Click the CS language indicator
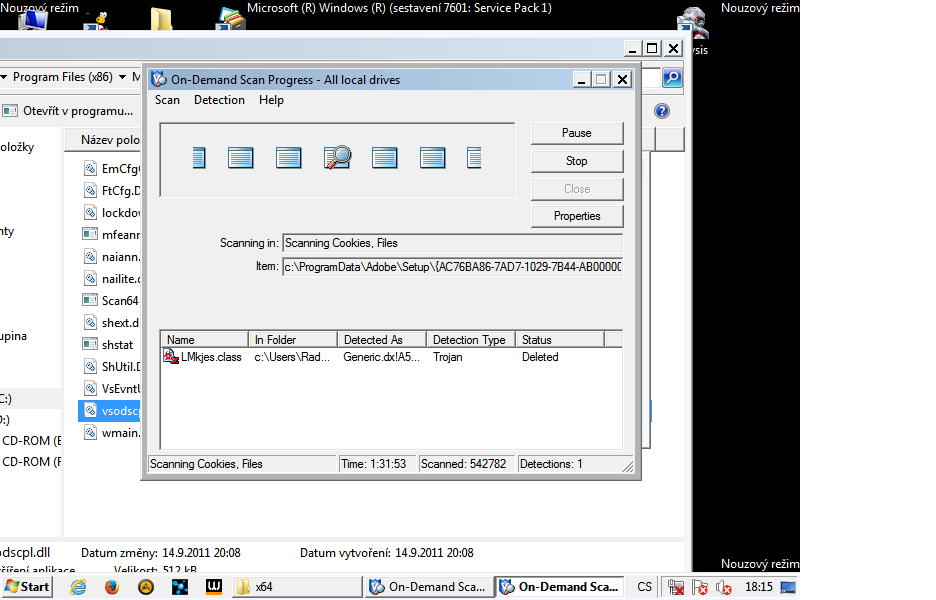Screen dimensions: 936x600 tap(645, 587)
